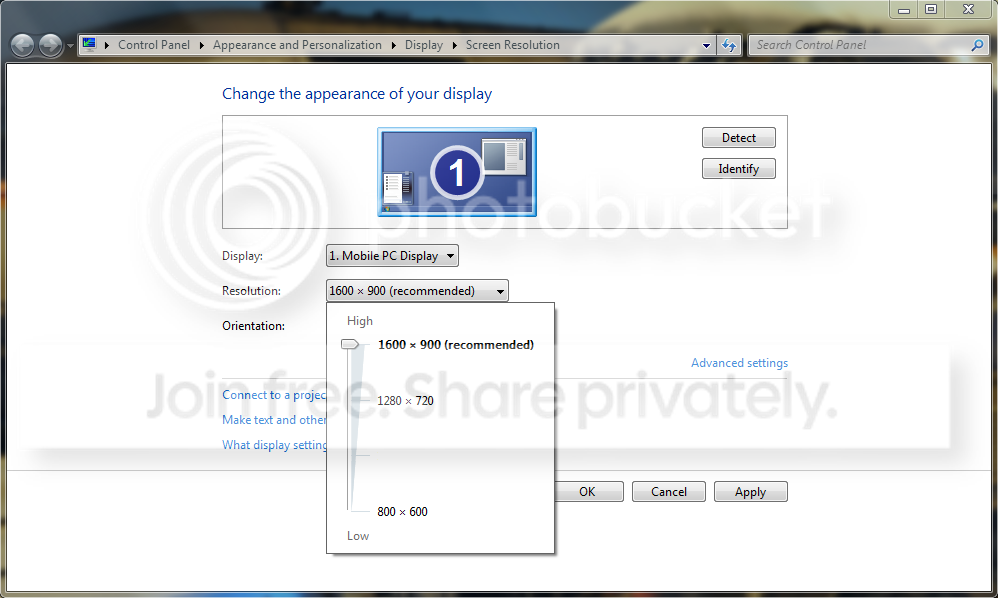The width and height of the screenshot is (998, 598).
Task: Click the Identify button
Action: click(x=738, y=169)
